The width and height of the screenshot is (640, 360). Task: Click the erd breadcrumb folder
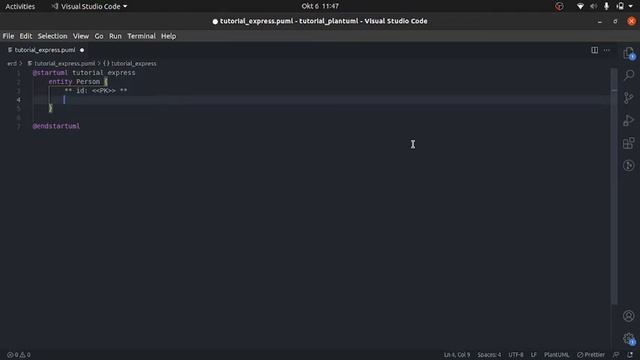[12, 64]
